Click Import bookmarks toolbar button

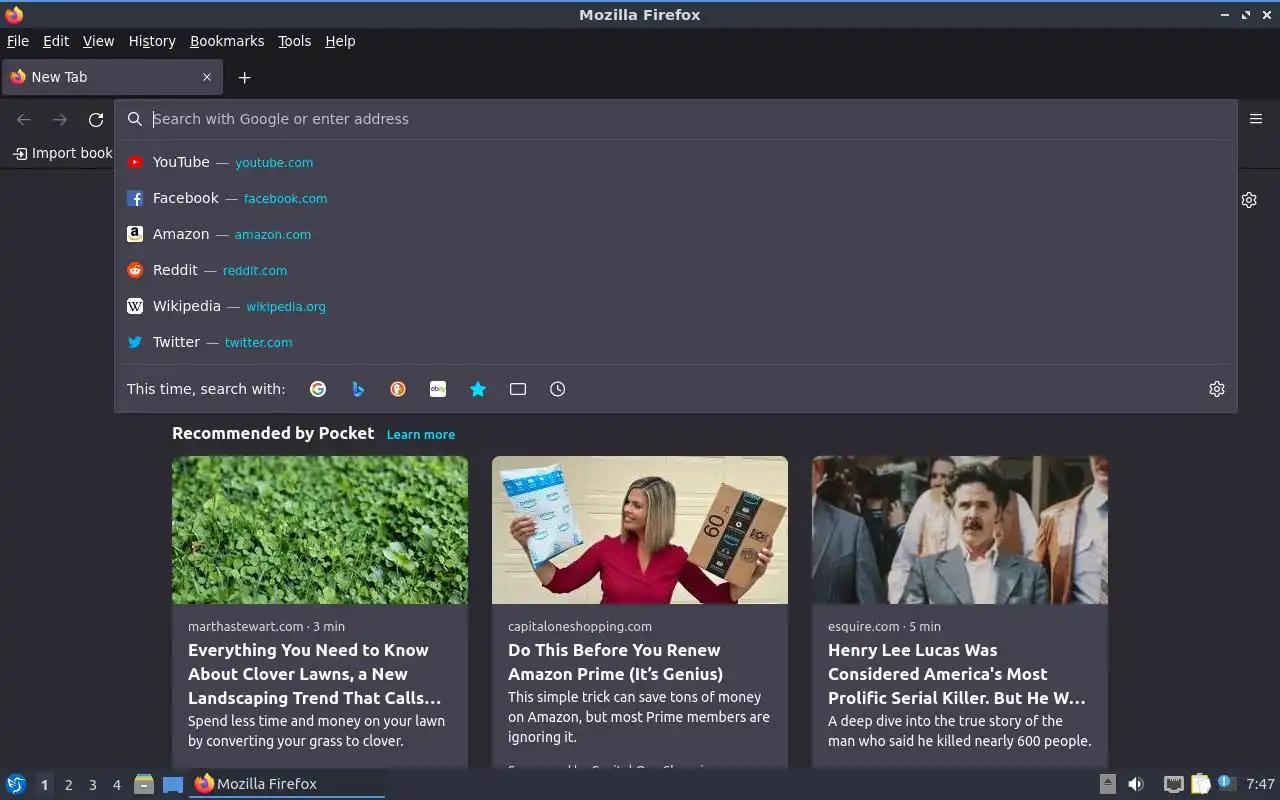(x=62, y=153)
